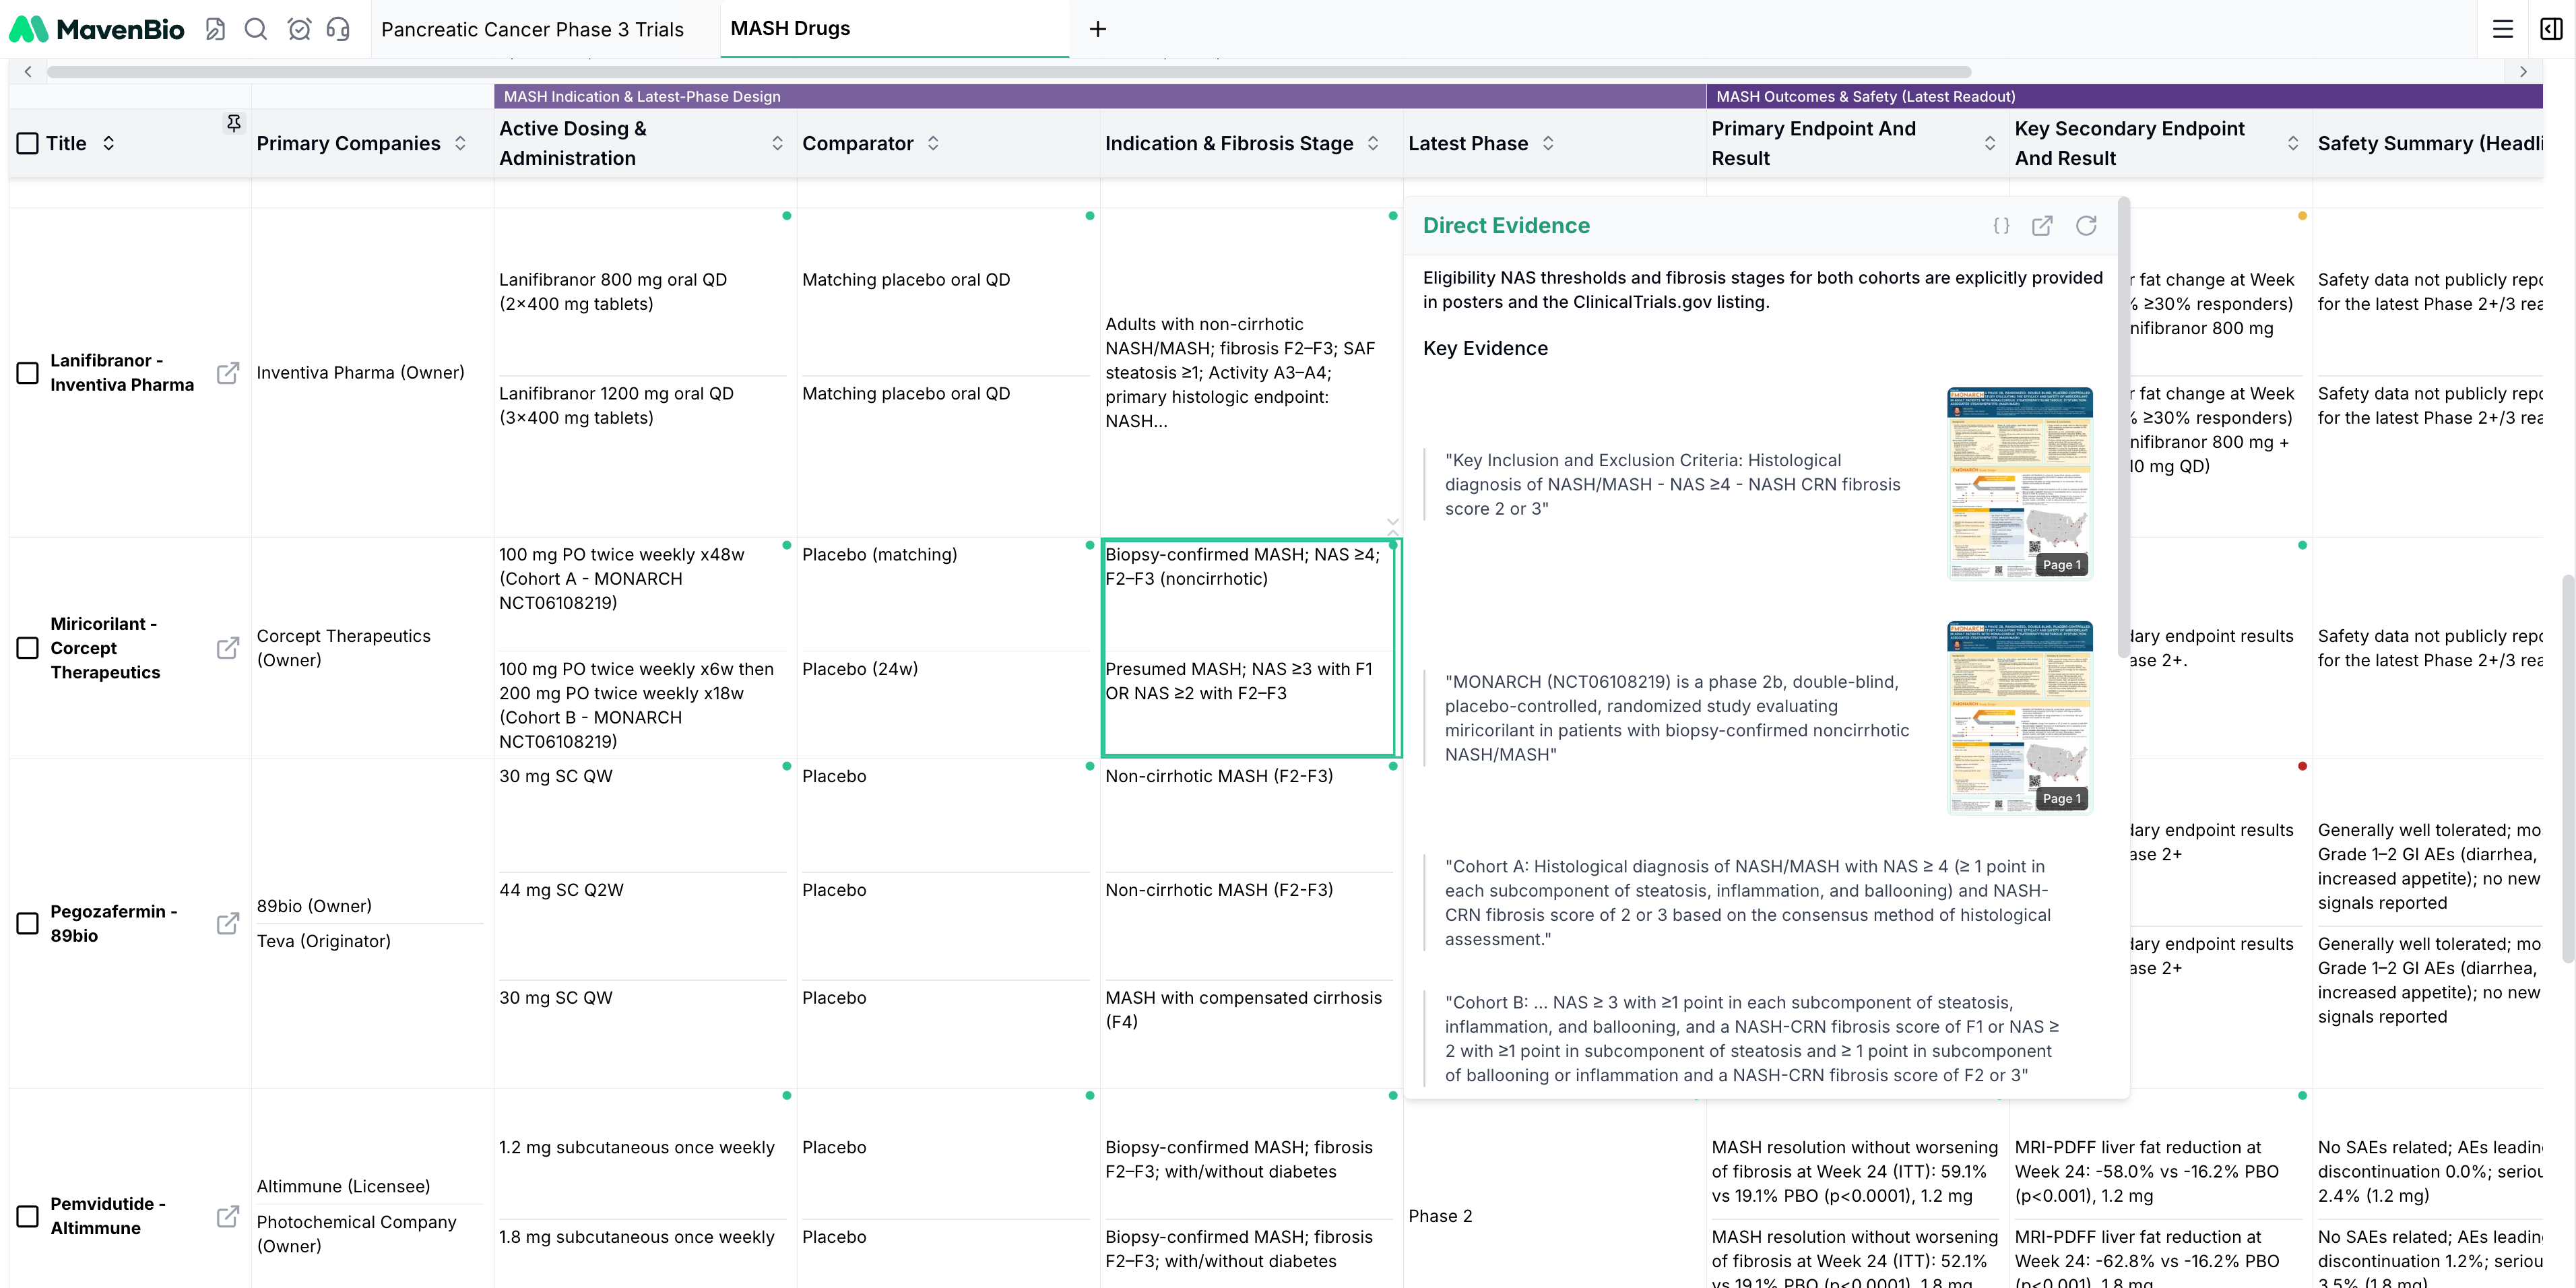Sort the Comparator column

click(x=933, y=143)
